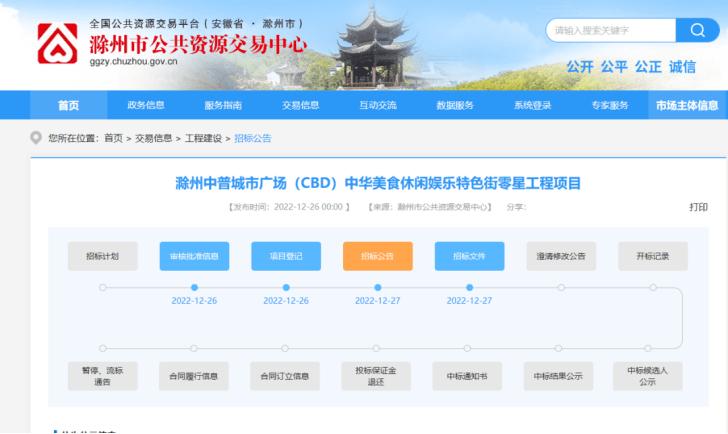Go to 工程建设 in the breadcrumb
The height and width of the screenshot is (434, 728).
point(203,138)
